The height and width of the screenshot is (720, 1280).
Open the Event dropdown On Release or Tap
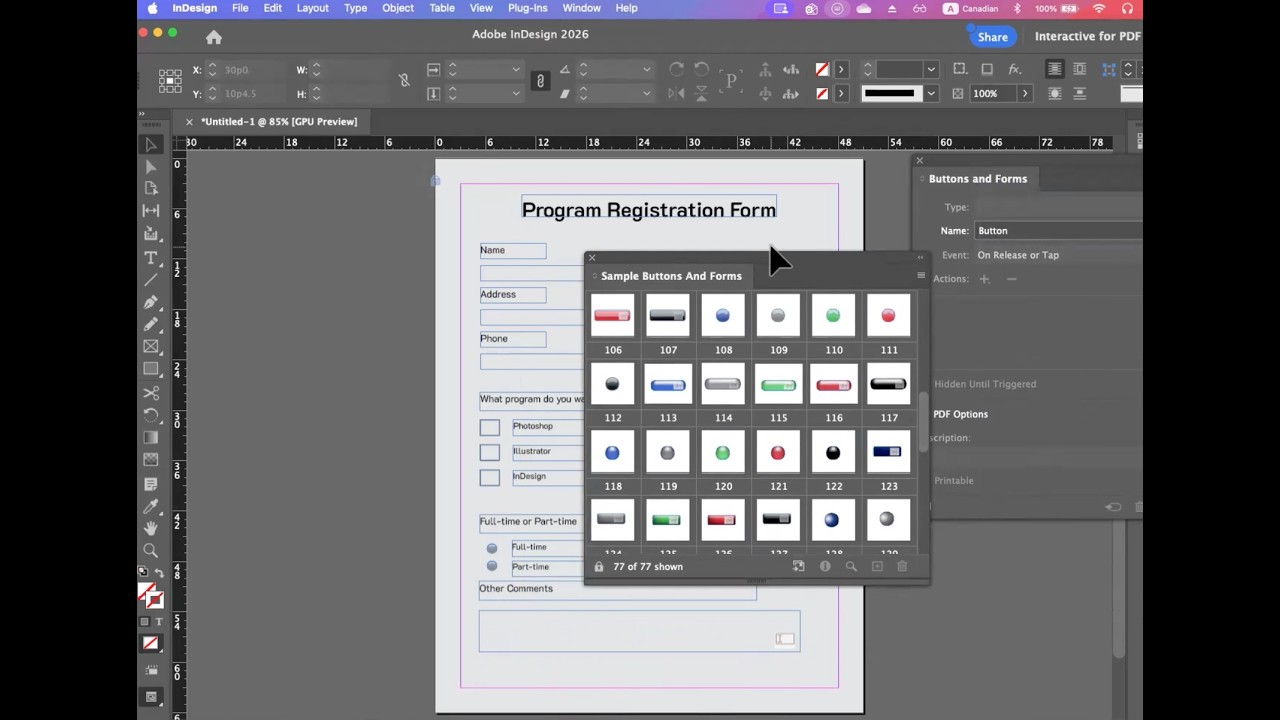point(1060,255)
